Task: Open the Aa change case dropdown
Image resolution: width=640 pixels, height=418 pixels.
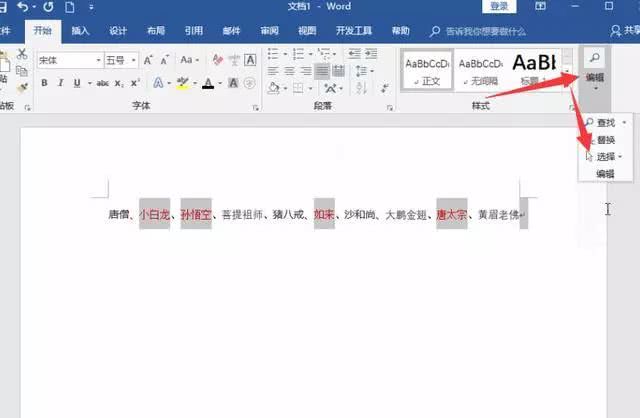Action: [190, 60]
